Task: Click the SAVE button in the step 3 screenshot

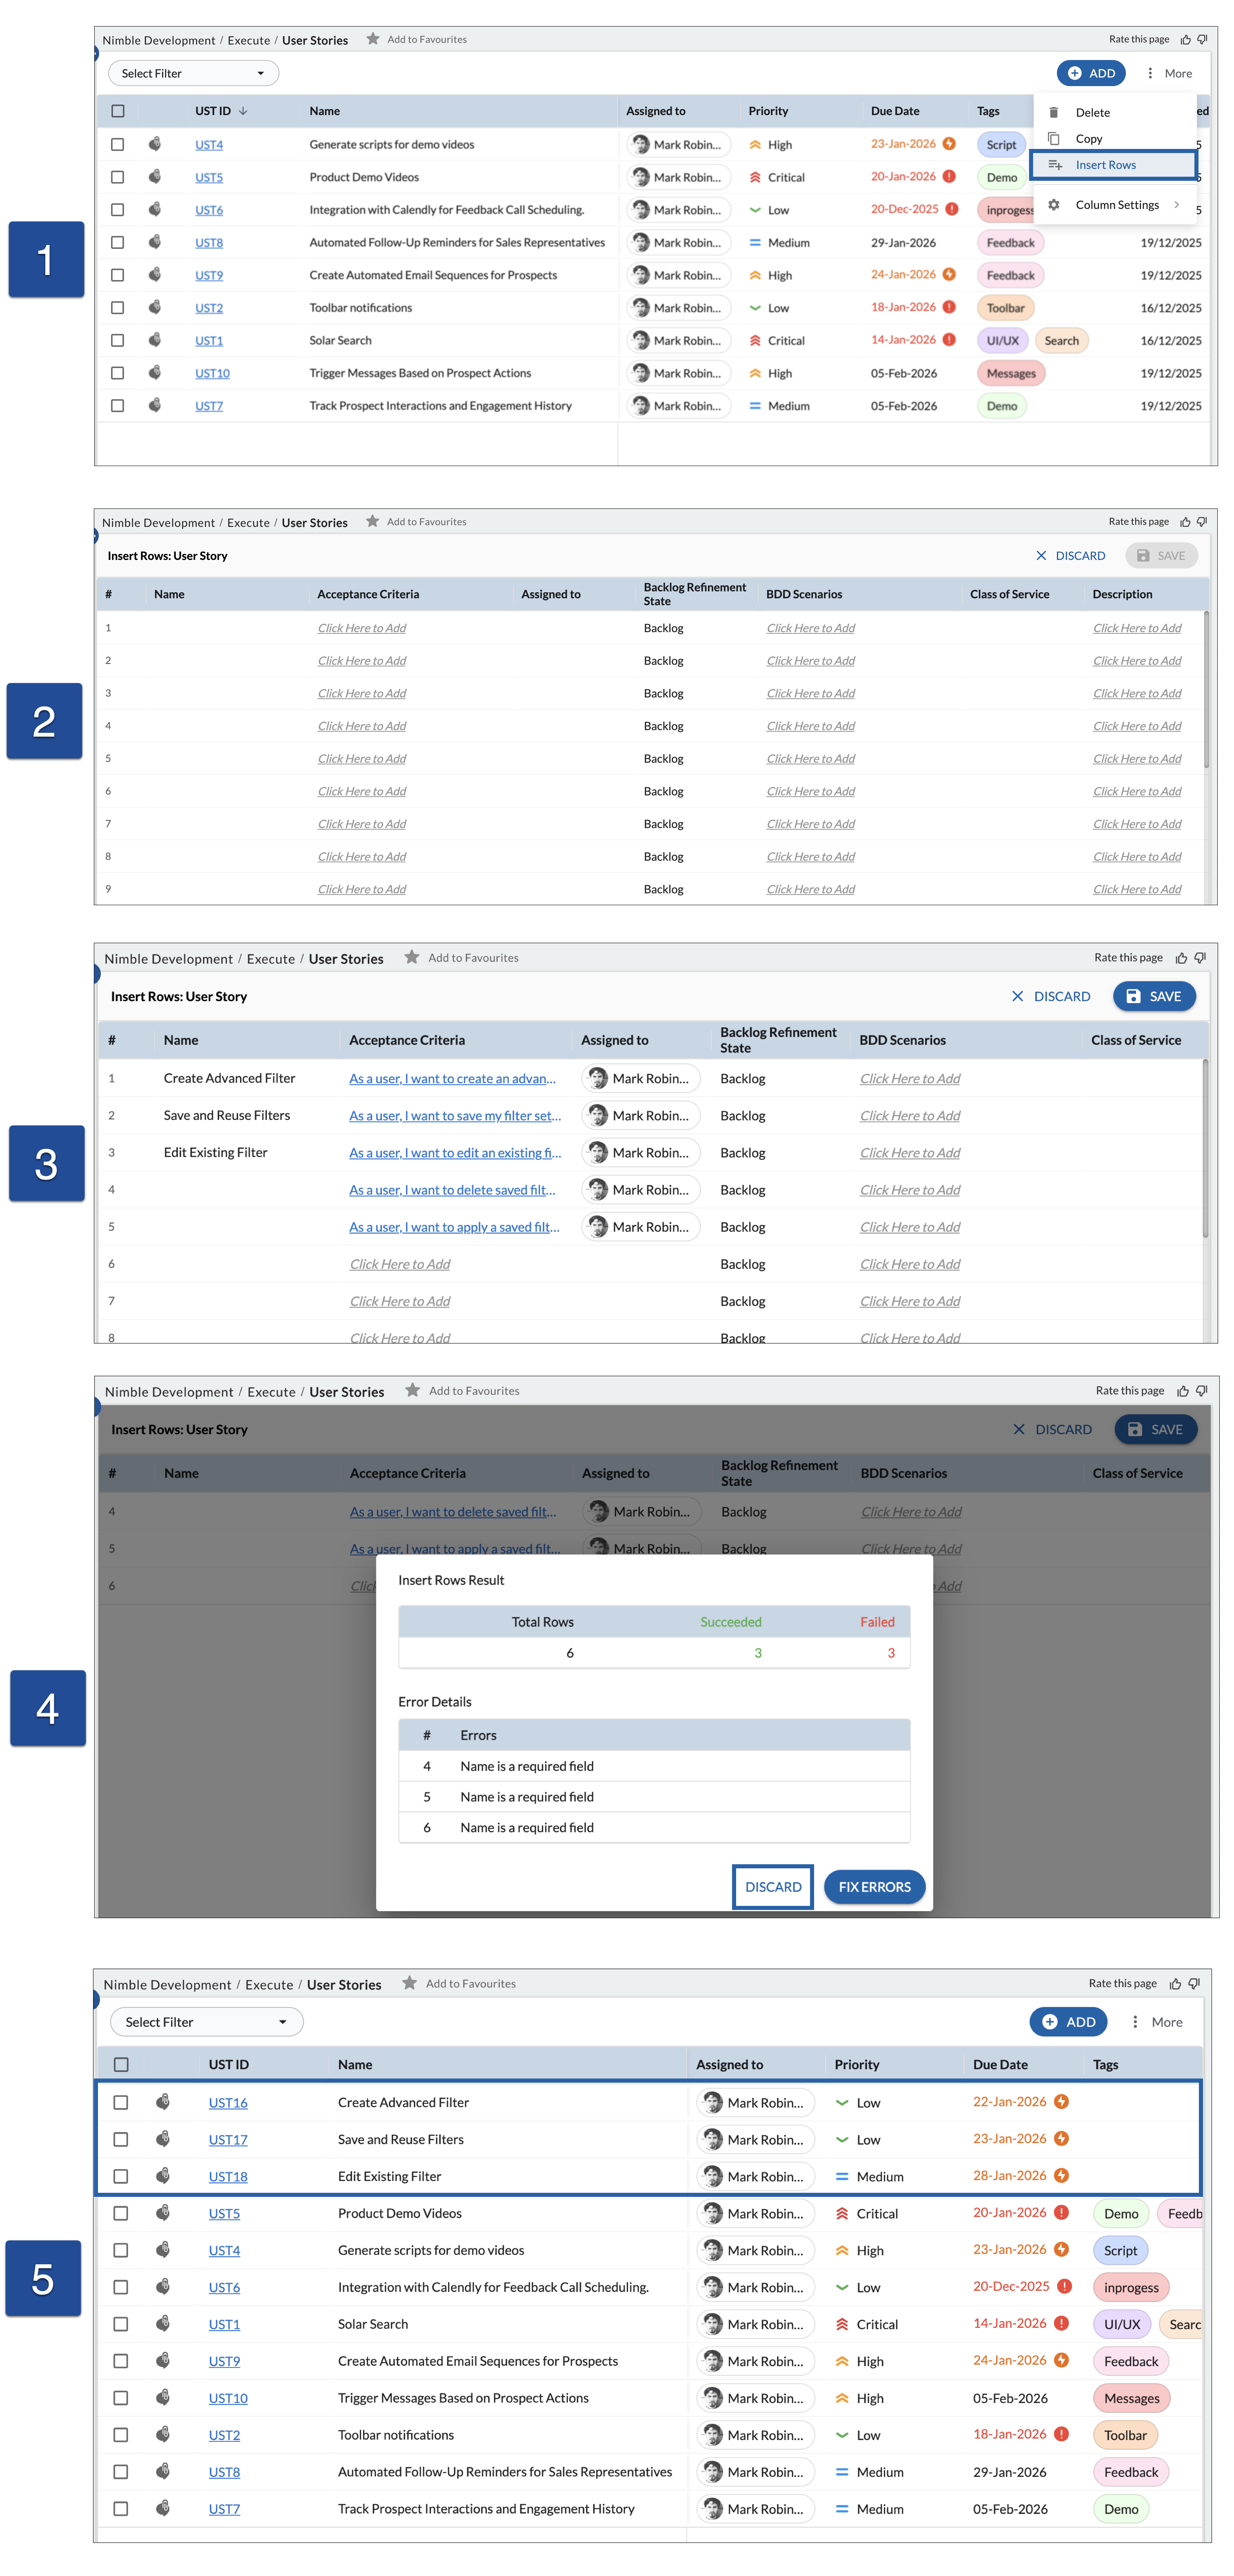Action: click(1154, 996)
